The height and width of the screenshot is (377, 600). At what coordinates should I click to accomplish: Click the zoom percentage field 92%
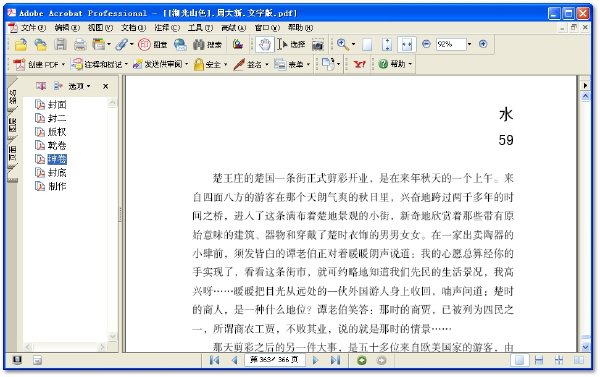[451, 44]
